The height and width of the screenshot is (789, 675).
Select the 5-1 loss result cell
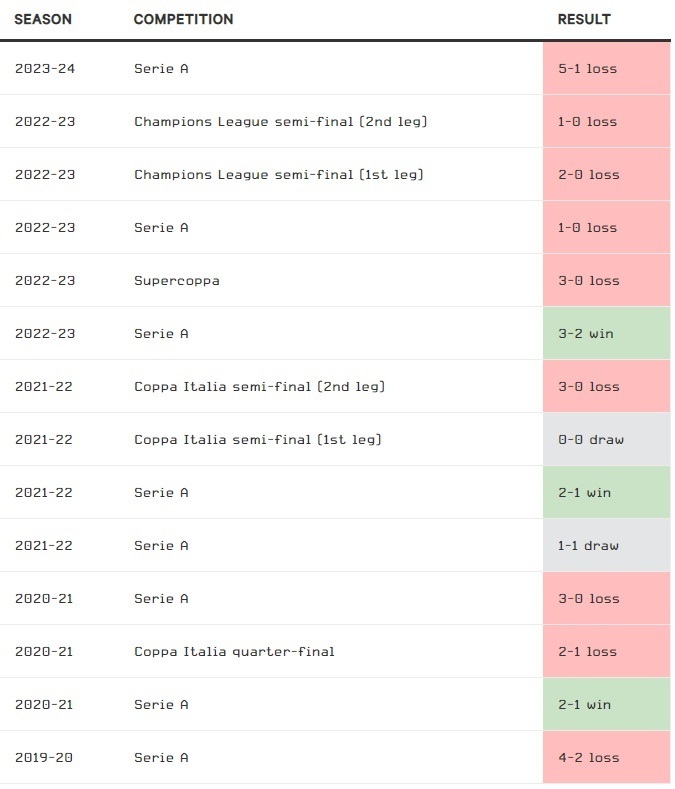pyautogui.click(x=605, y=69)
